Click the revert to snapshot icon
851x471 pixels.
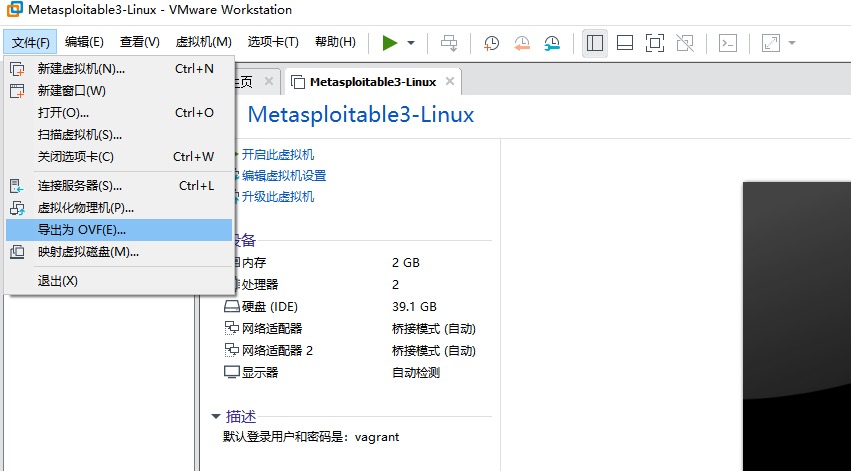pyautogui.click(x=522, y=43)
